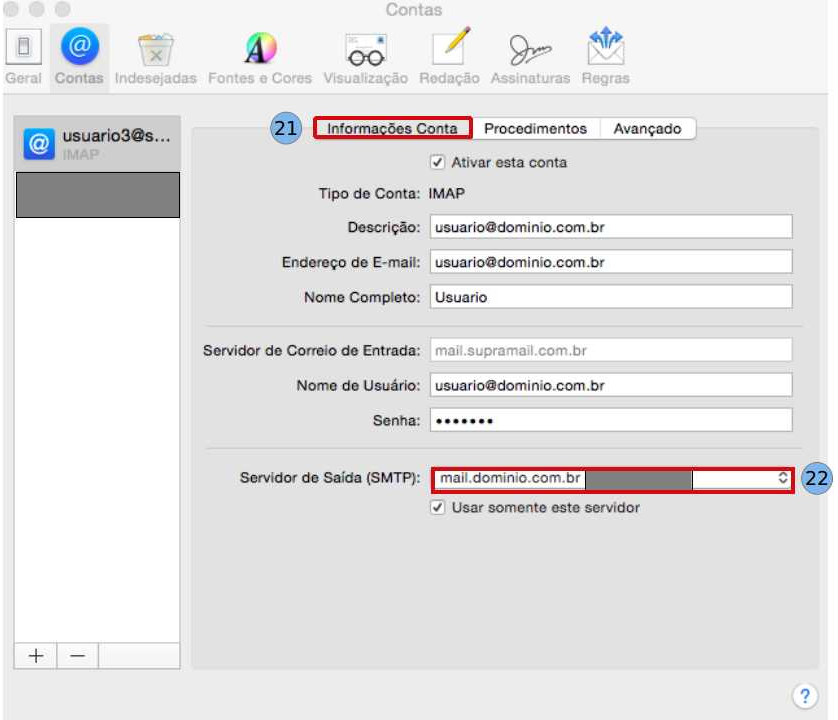The image size is (838, 720).
Task: Open the Geral preferences pane
Action: tap(23, 56)
